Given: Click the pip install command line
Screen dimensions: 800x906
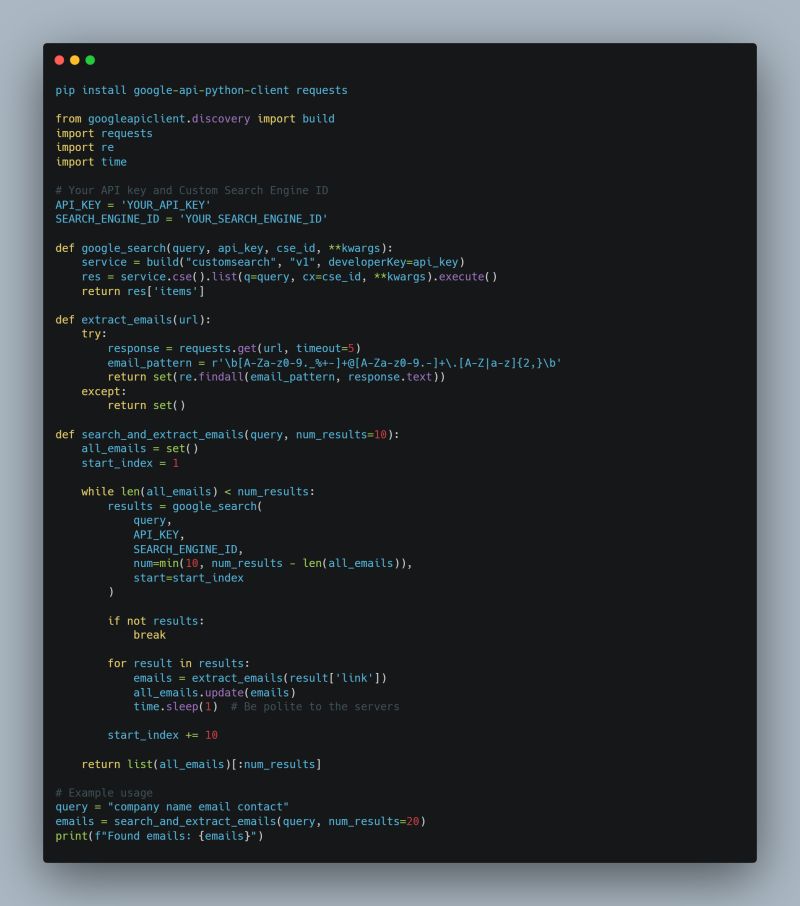Looking at the screenshot, I should [202, 90].
